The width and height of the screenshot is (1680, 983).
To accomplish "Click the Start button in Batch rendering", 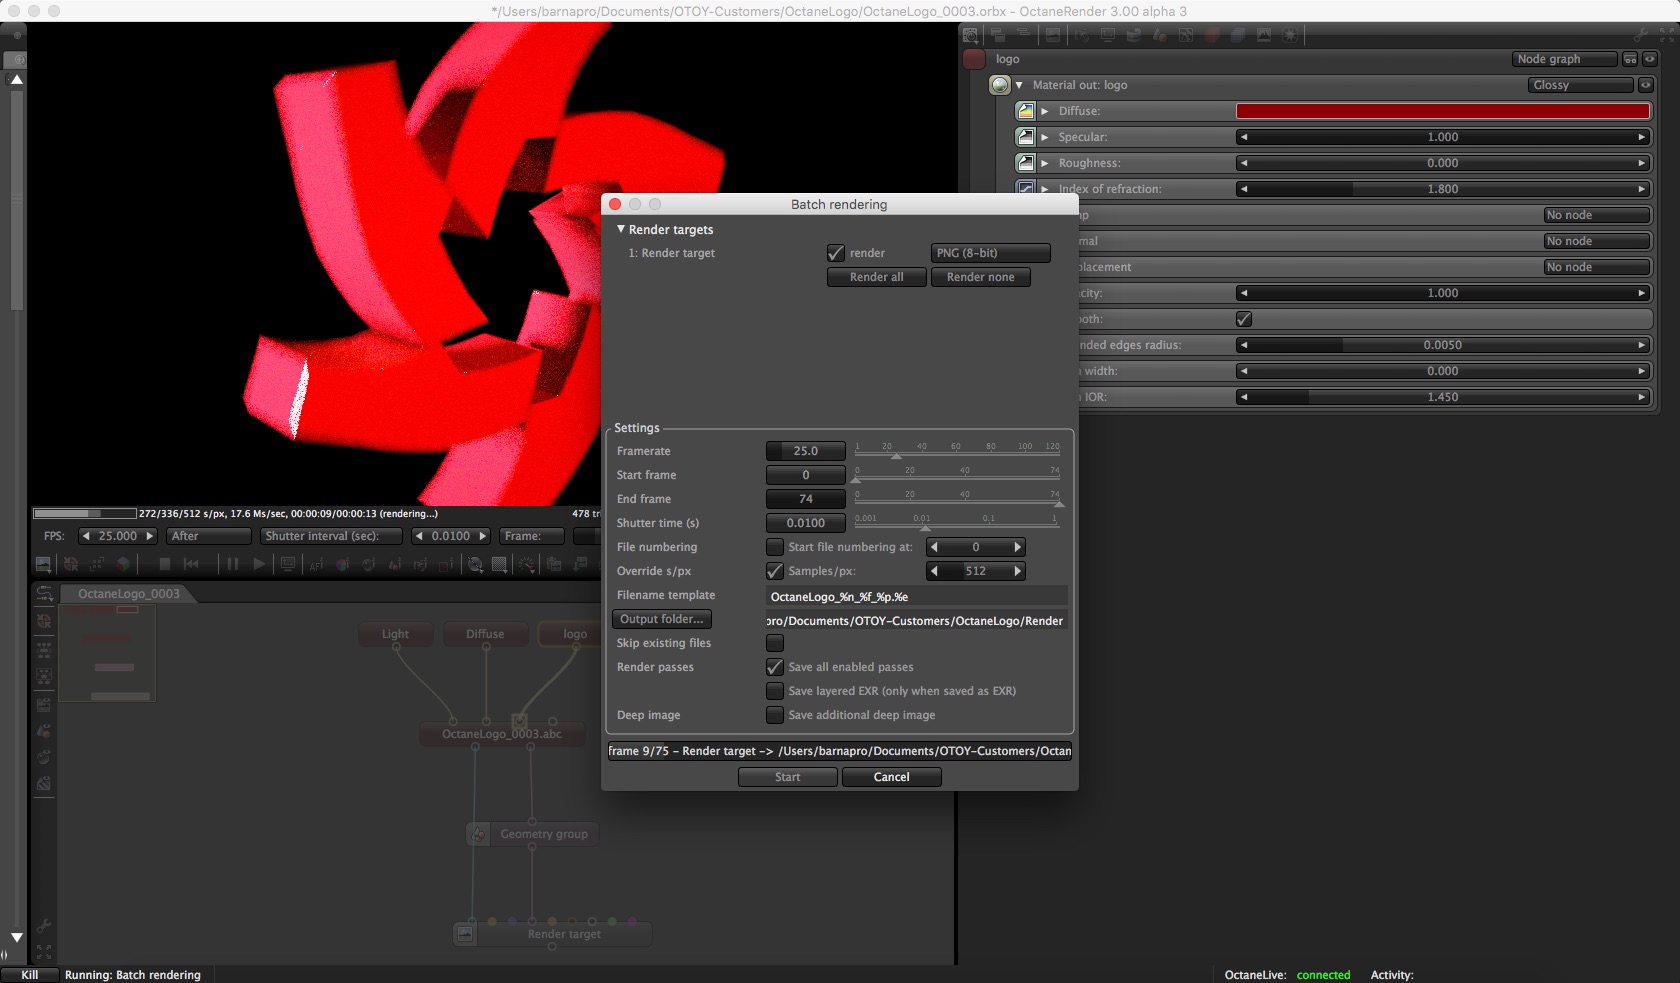I will [x=788, y=777].
